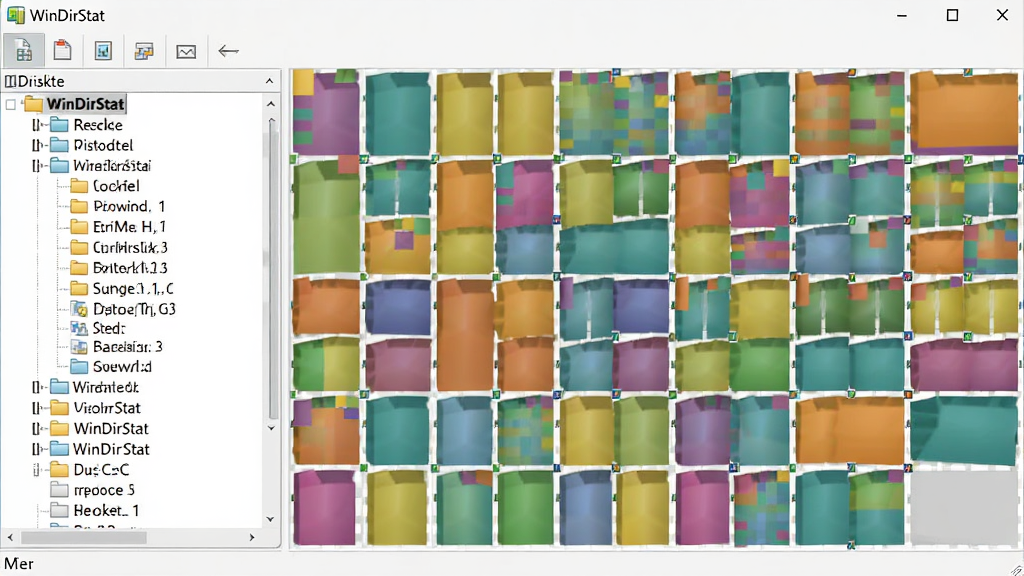Click the gray block in the treemap
The width and height of the screenshot is (1024, 576).
click(x=963, y=507)
